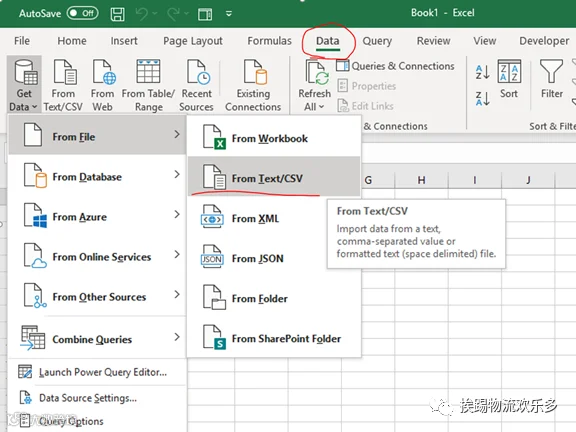The width and height of the screenshot is (576, 432).
Task: Click the Properties button
Action: click(x=366, y=86)
